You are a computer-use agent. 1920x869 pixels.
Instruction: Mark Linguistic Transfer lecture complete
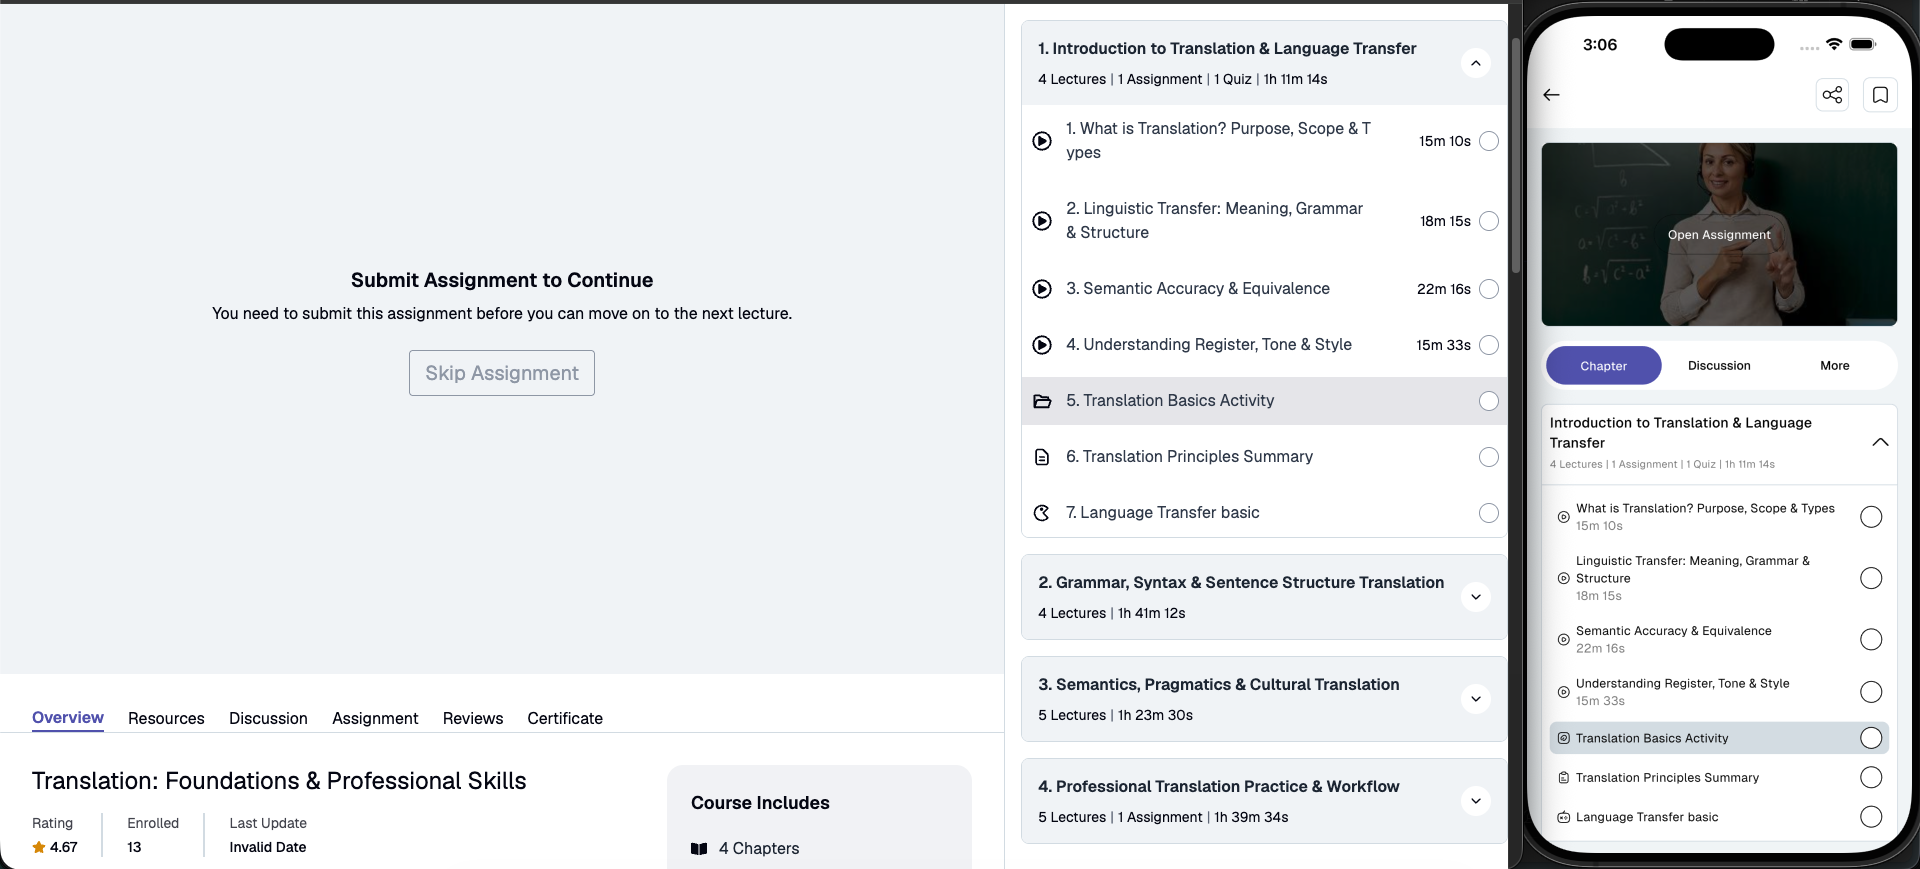(x=1489, y=221)
